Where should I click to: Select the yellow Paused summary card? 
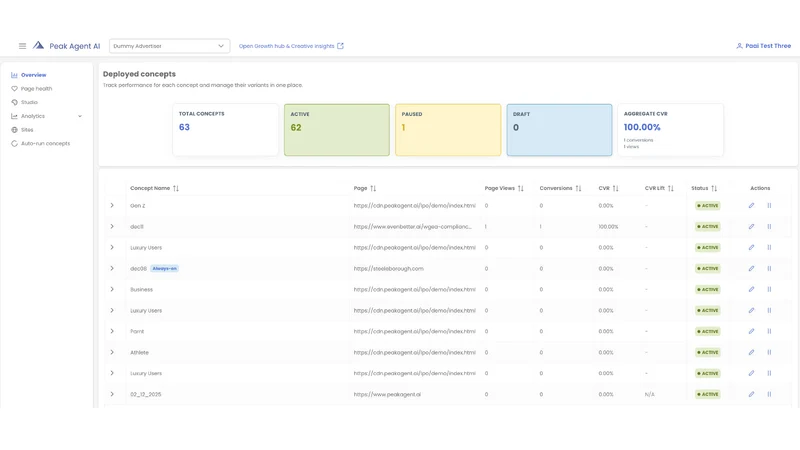(448, 130)
